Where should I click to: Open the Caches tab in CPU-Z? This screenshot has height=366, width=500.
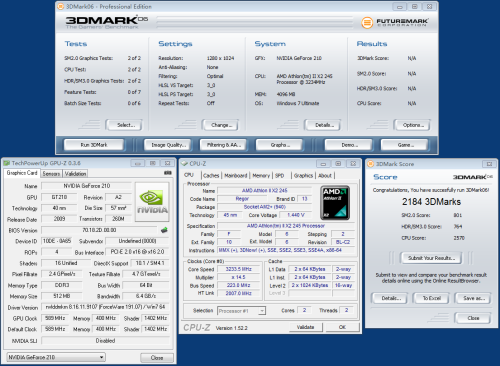pyautogui.click(x=211, y=175)
